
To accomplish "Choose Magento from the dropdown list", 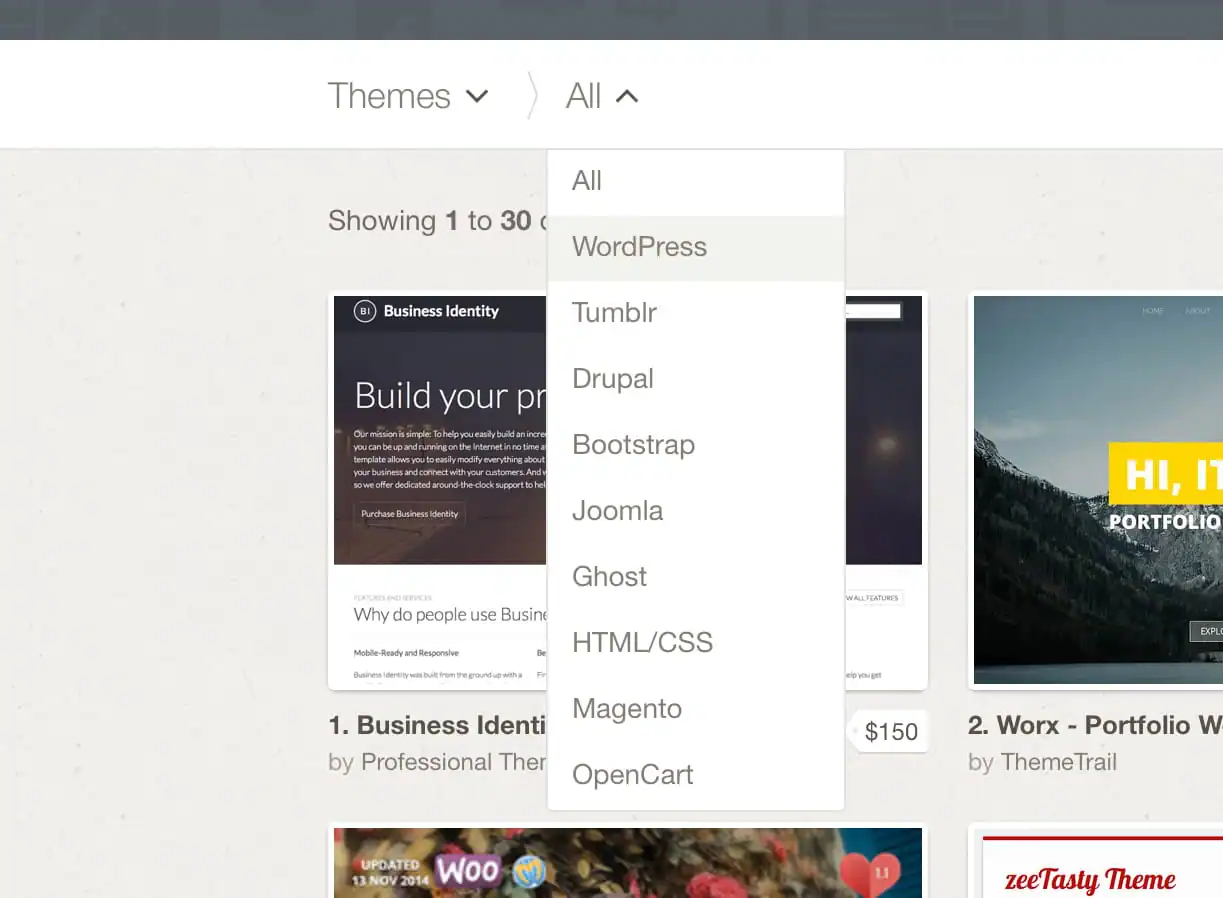I will pyautogui.click(x=696, y=709).
